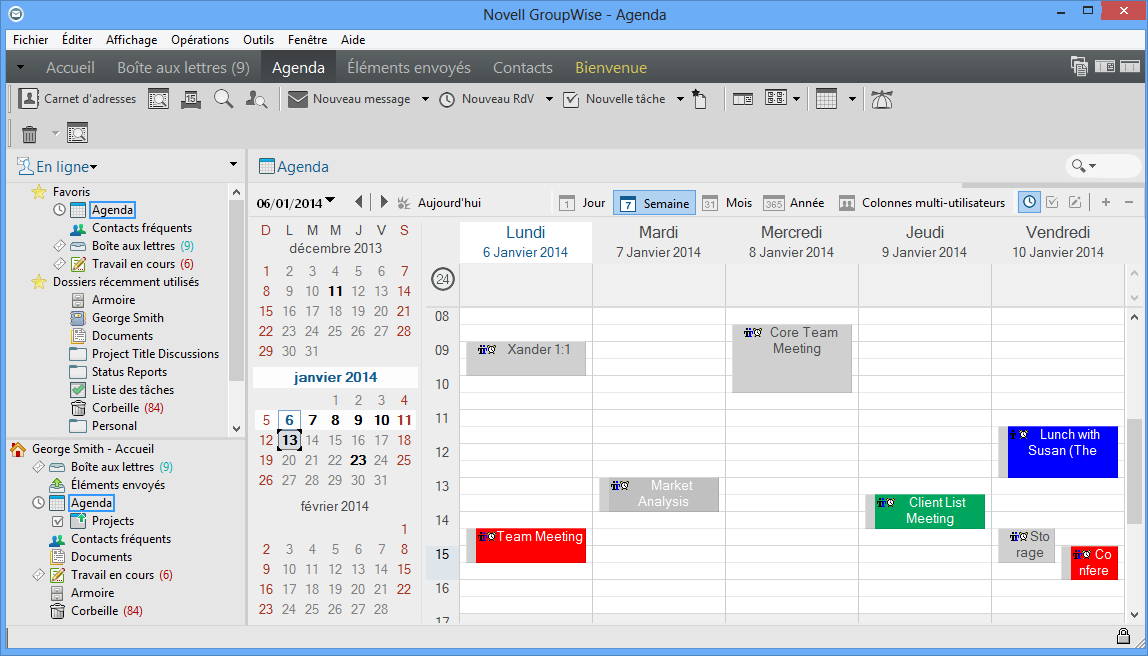Switch to Colonnes multi-utilisateurs view
This screenshot has width=1148, height=656.
(922, 203)
